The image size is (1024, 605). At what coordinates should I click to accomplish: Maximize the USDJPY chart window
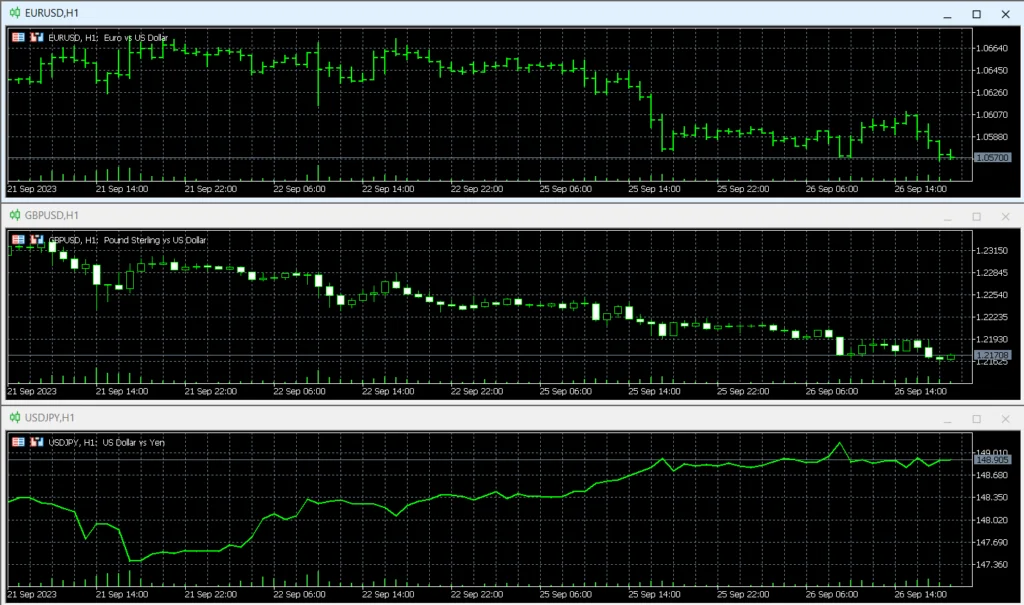(x=977, y=418)
